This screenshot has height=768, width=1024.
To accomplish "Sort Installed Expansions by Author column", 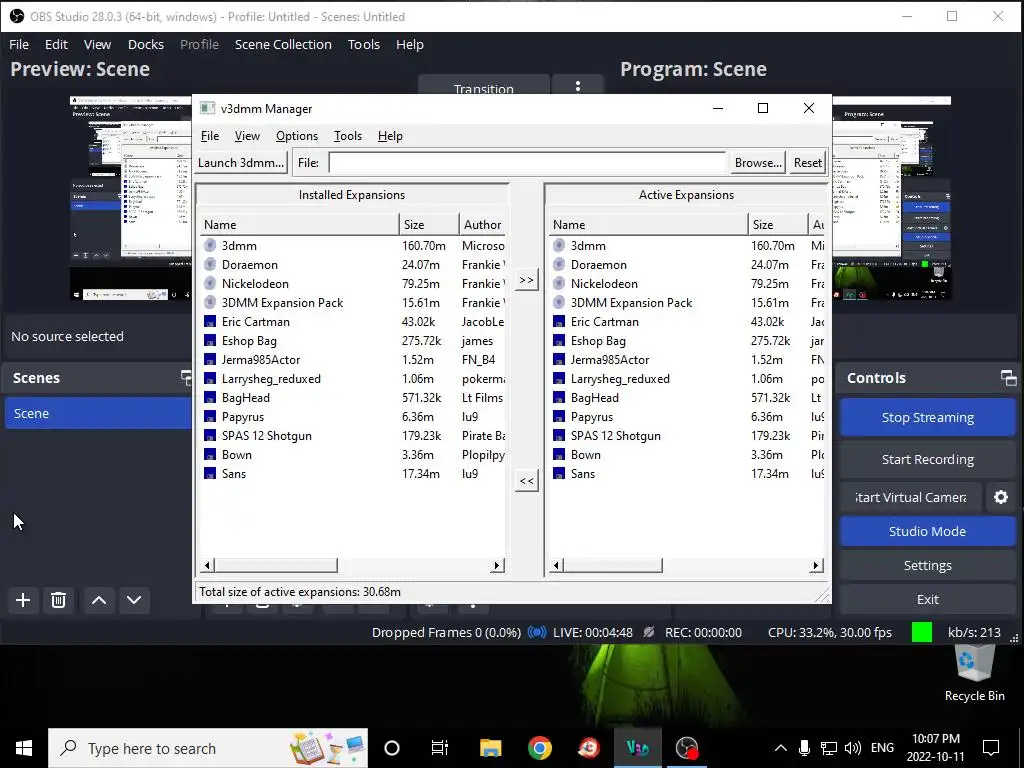I will [x=483, y=225].
